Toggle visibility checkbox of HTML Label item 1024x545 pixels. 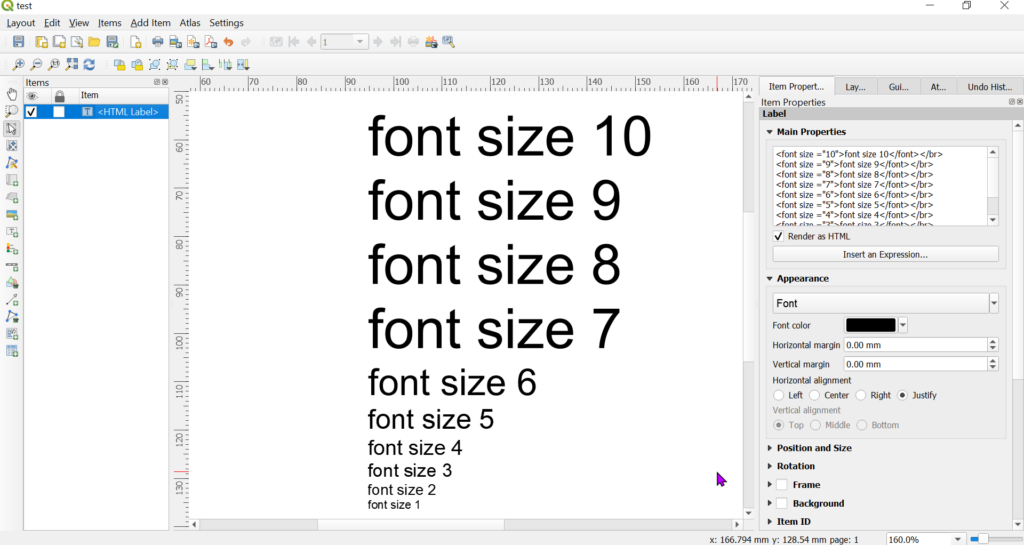[x=31, y=112]
